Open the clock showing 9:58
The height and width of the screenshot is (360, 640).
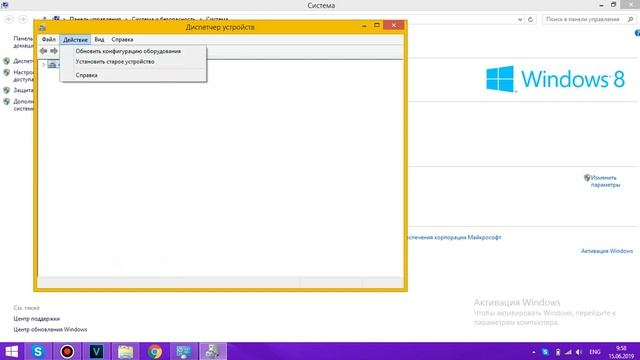(621, 352)
